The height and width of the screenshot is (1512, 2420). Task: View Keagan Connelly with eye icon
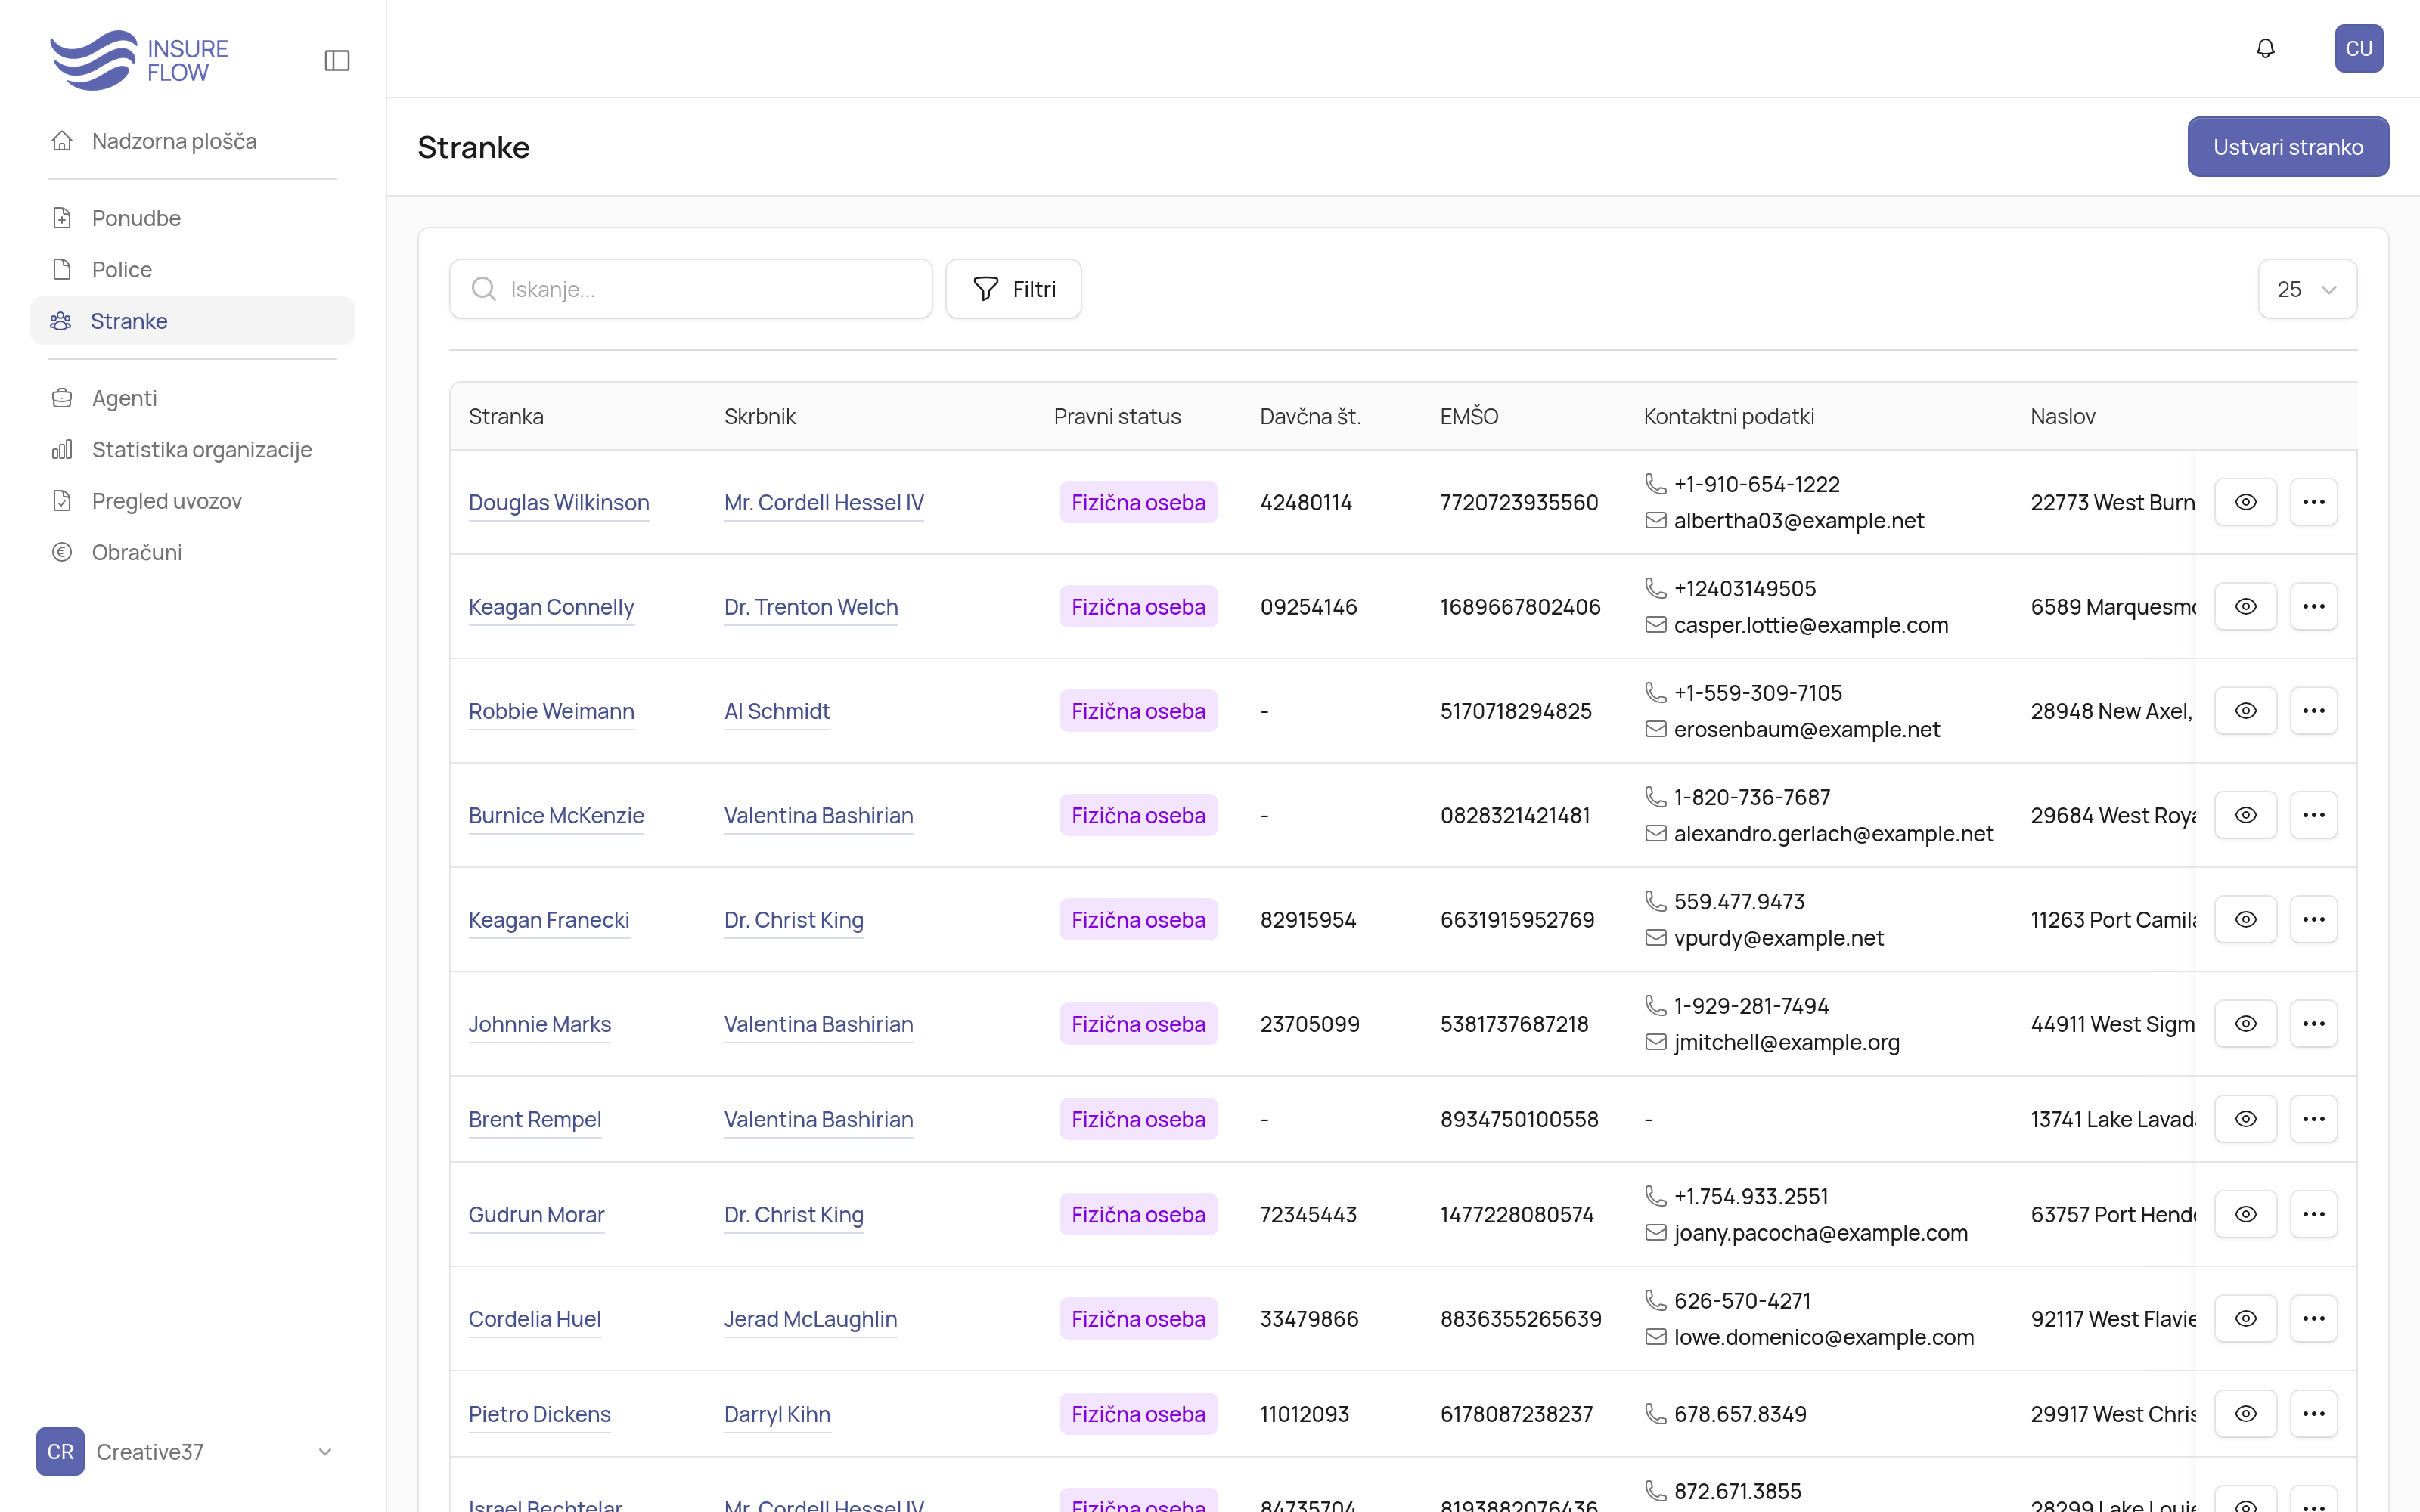(2245, 606)
